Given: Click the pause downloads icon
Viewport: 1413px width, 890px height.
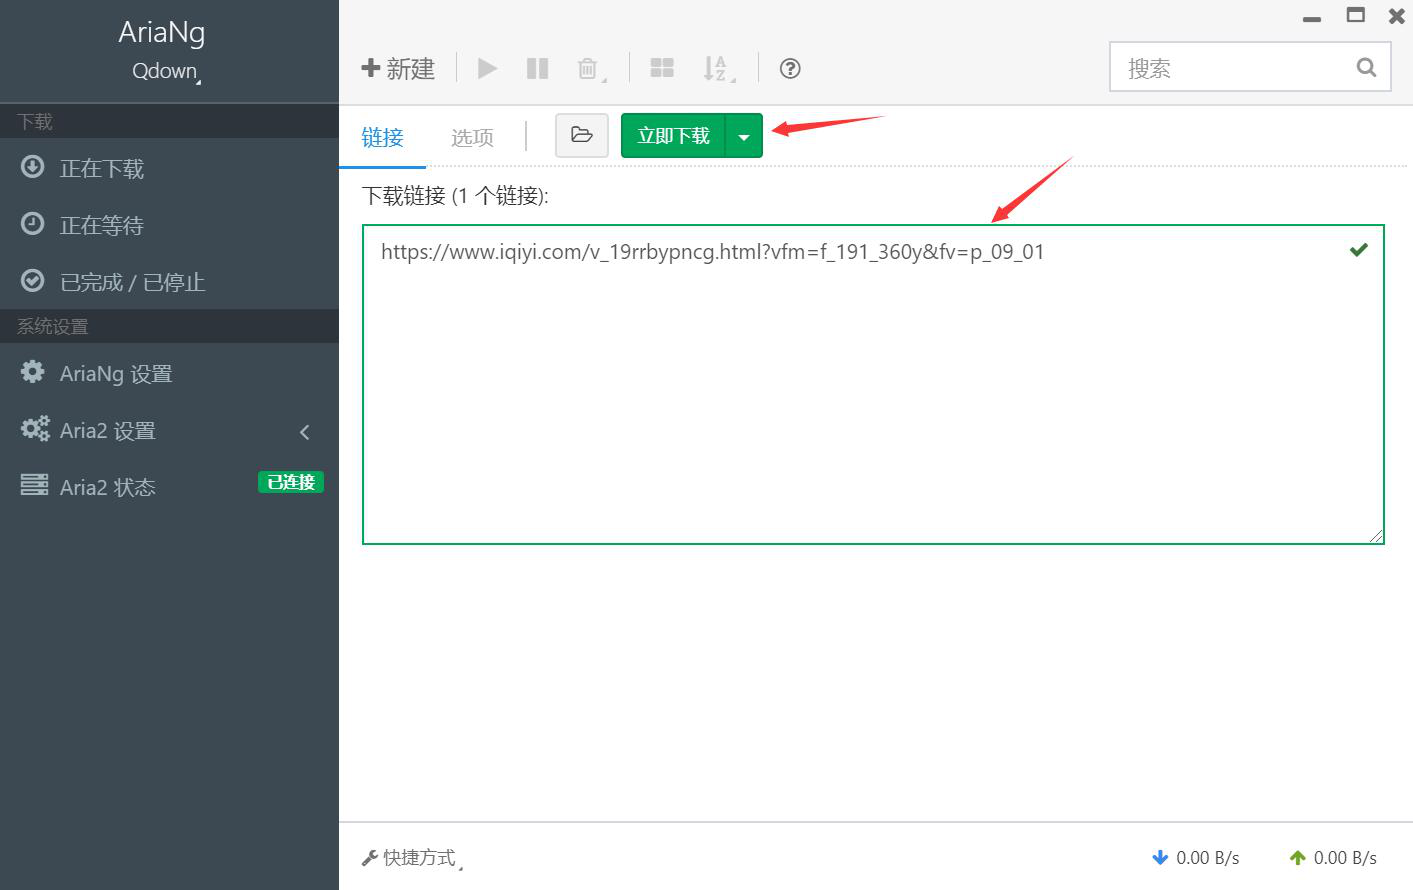Looking at the screenshot, I should click(x=537, y=68).
